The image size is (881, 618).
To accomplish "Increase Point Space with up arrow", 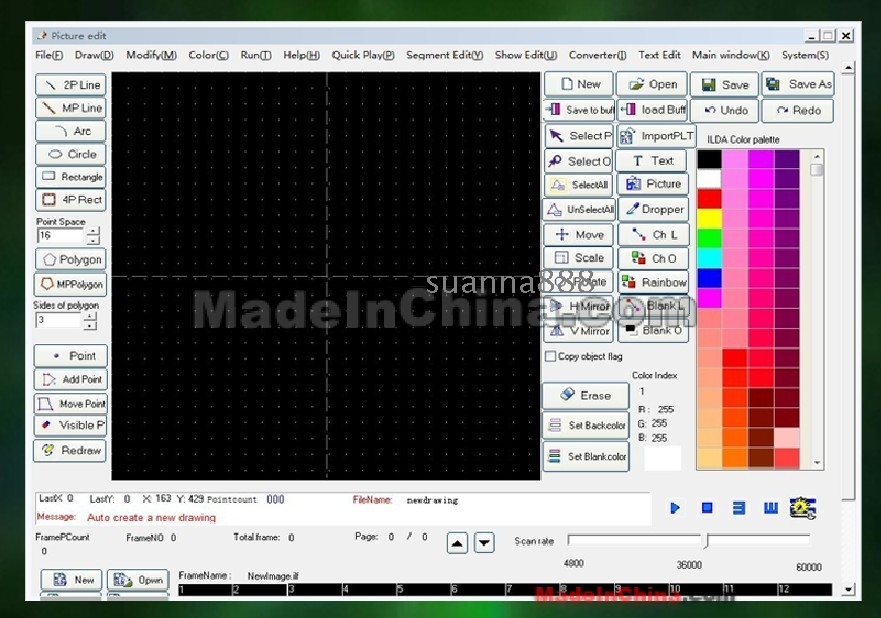I will [x=93, y=231].
